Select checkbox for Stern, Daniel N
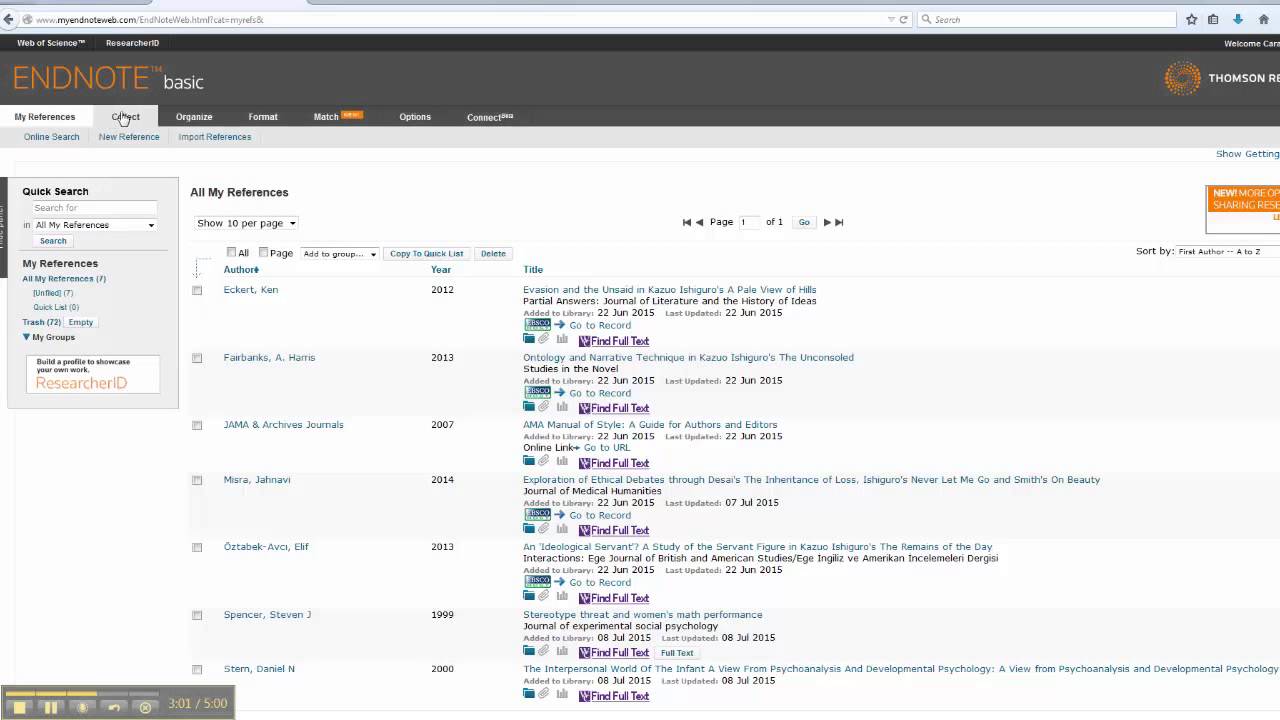Screen dimensions: 1280x720 point(197,669)
